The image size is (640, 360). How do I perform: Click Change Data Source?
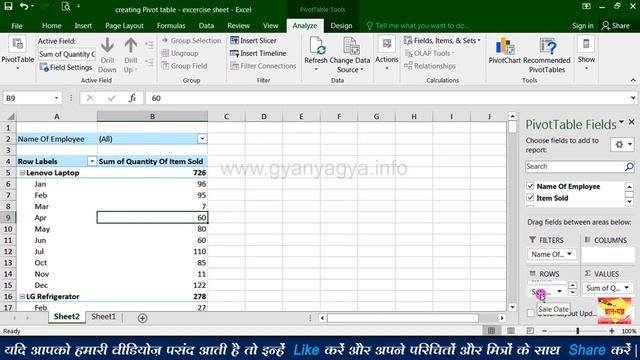[350, 55]
